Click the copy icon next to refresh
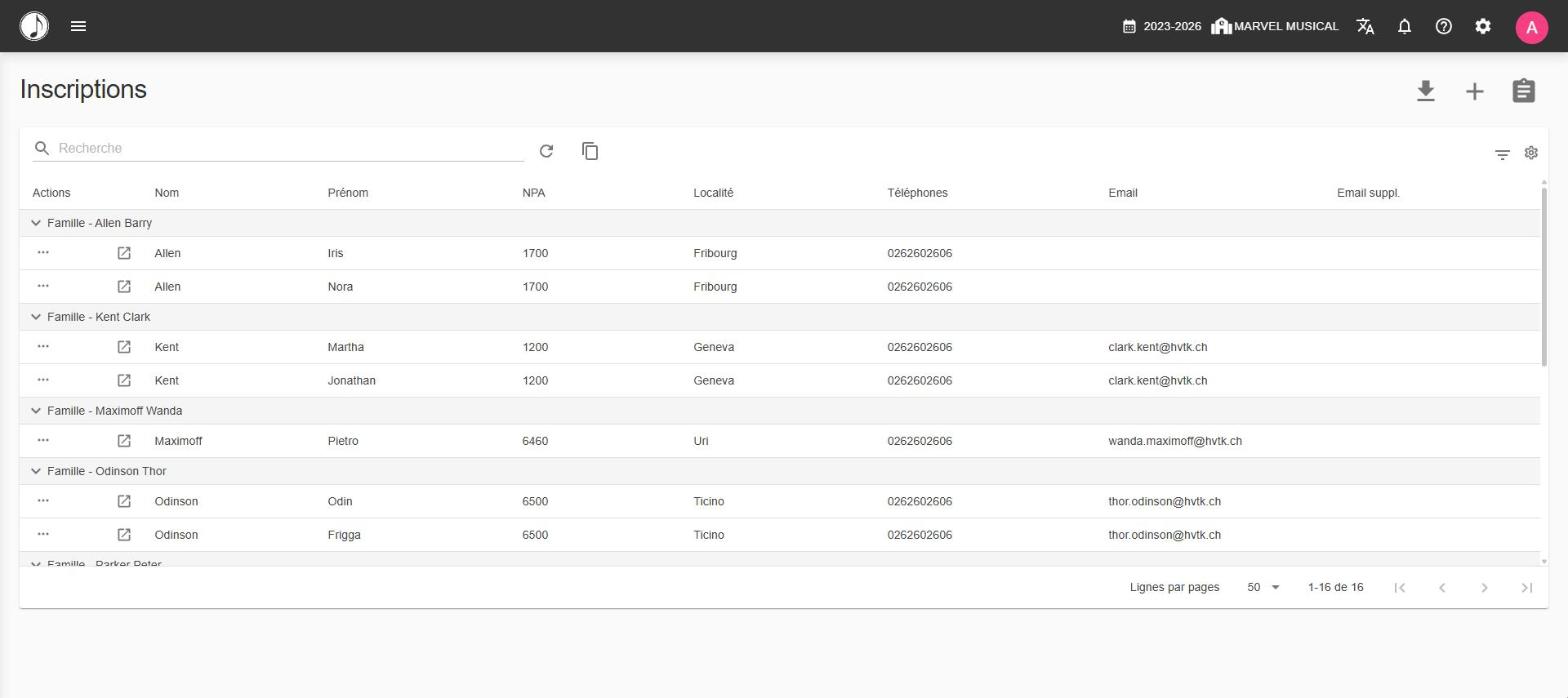 pos(590,151)
